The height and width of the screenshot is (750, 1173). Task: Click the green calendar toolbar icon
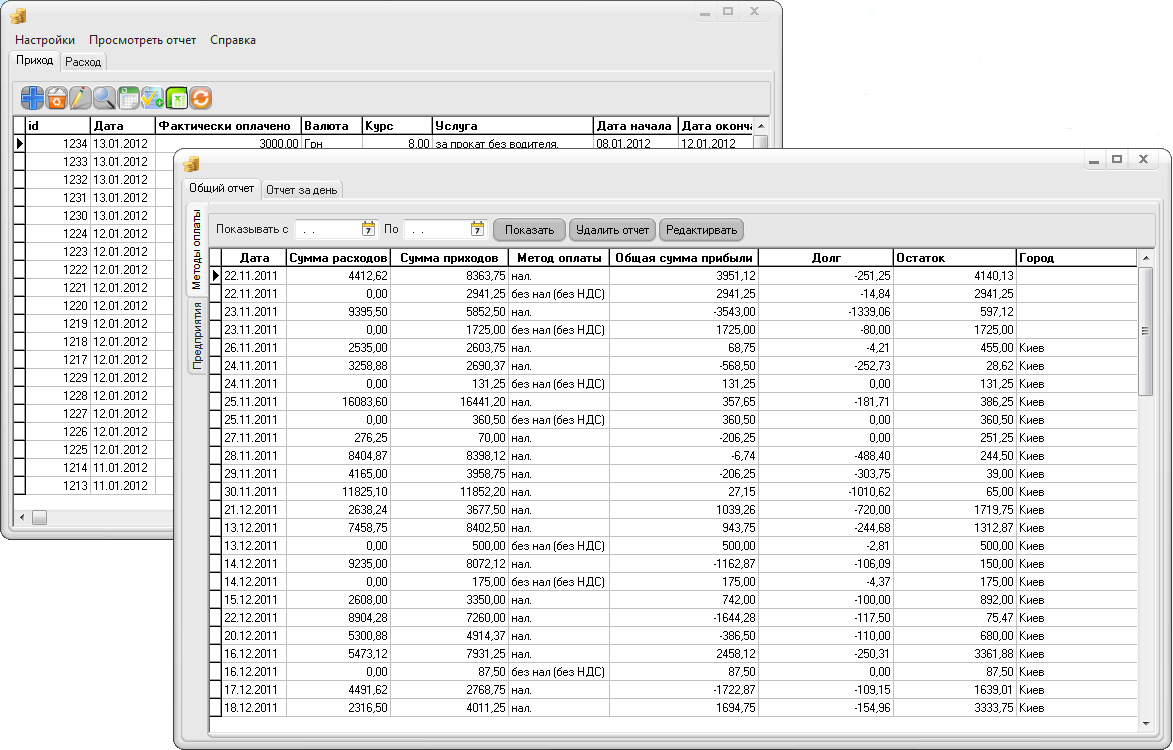click(x=129, y=98)
